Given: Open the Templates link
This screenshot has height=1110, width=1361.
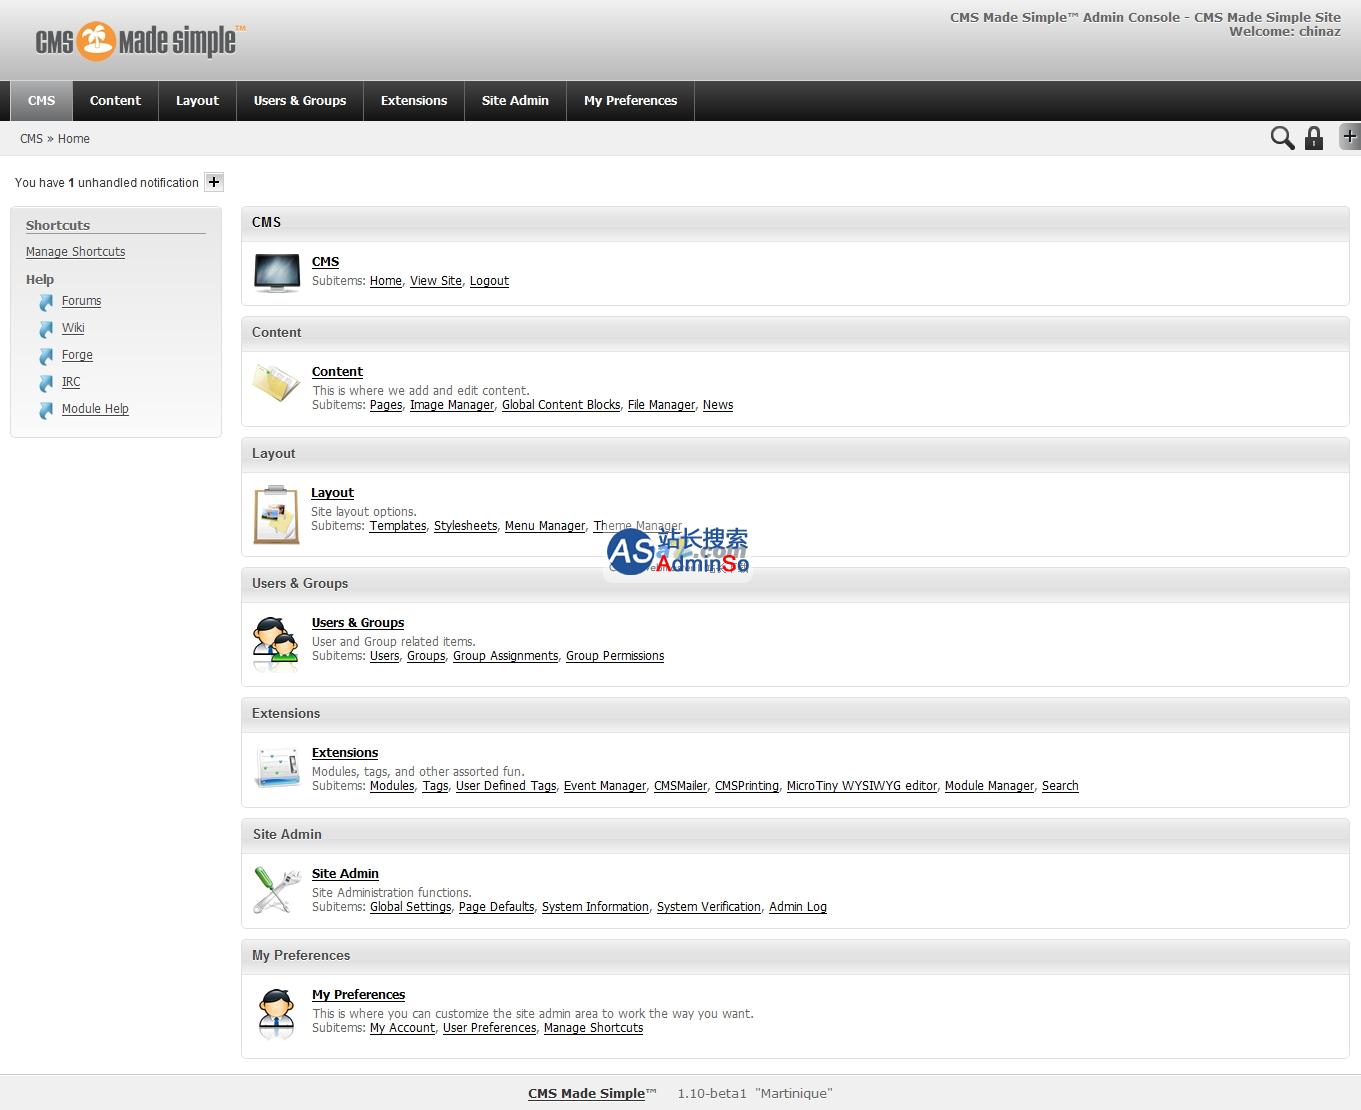Looking at the screenshot, I should 398,526.
